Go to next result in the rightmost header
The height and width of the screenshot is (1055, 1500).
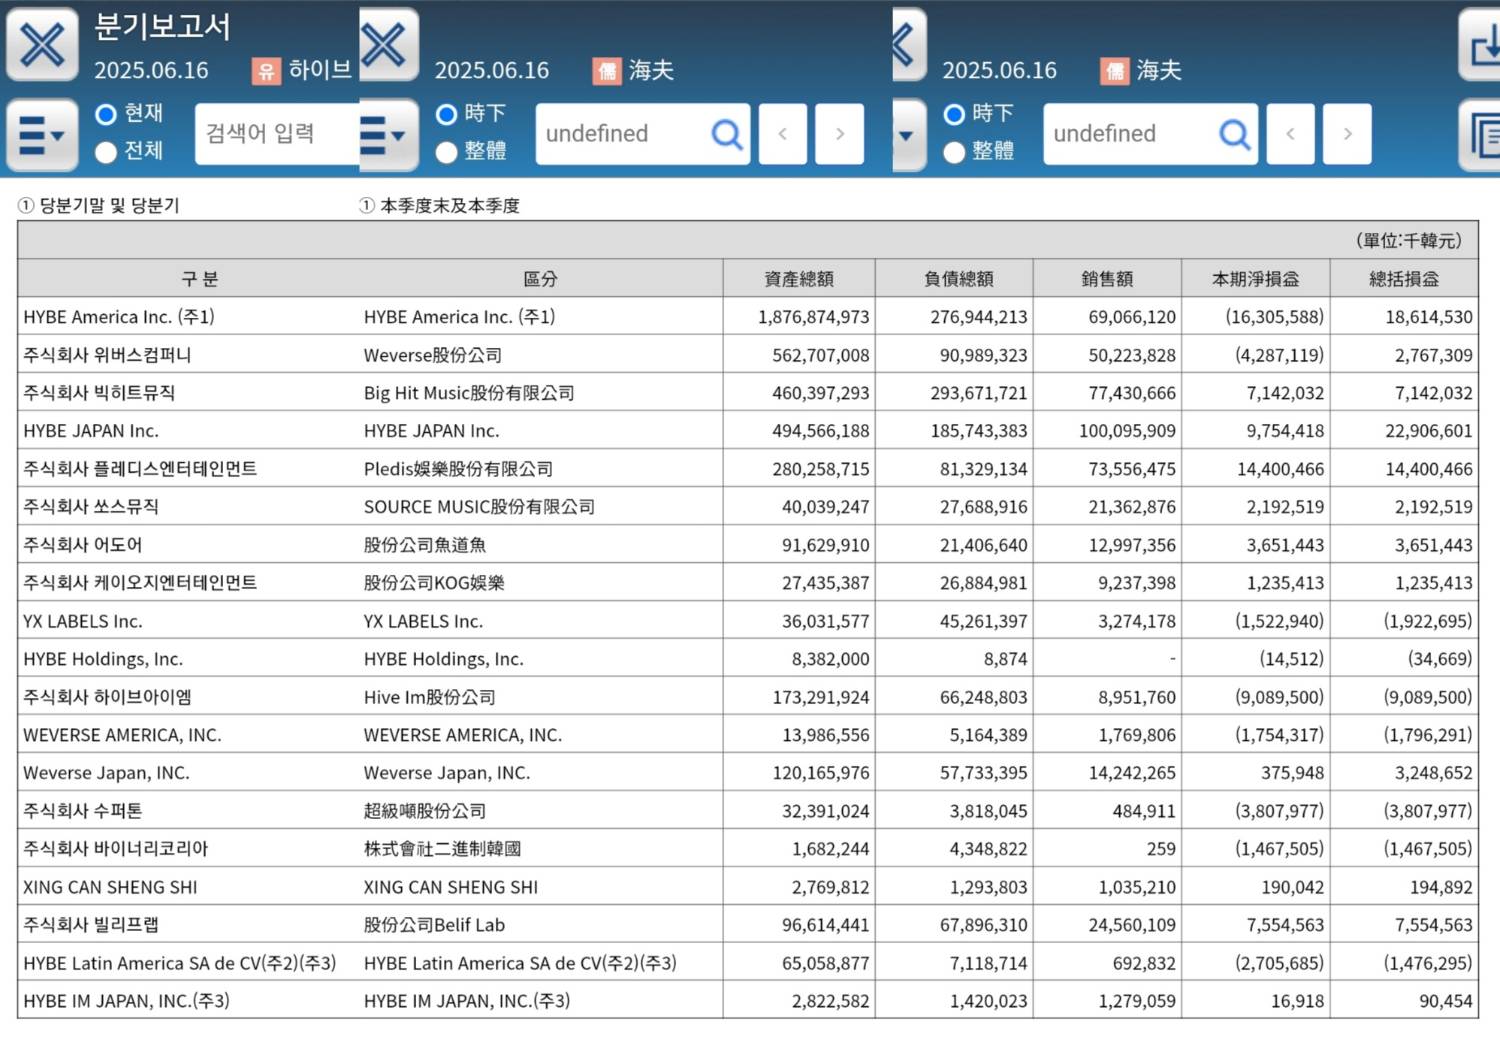(1348, 133)
